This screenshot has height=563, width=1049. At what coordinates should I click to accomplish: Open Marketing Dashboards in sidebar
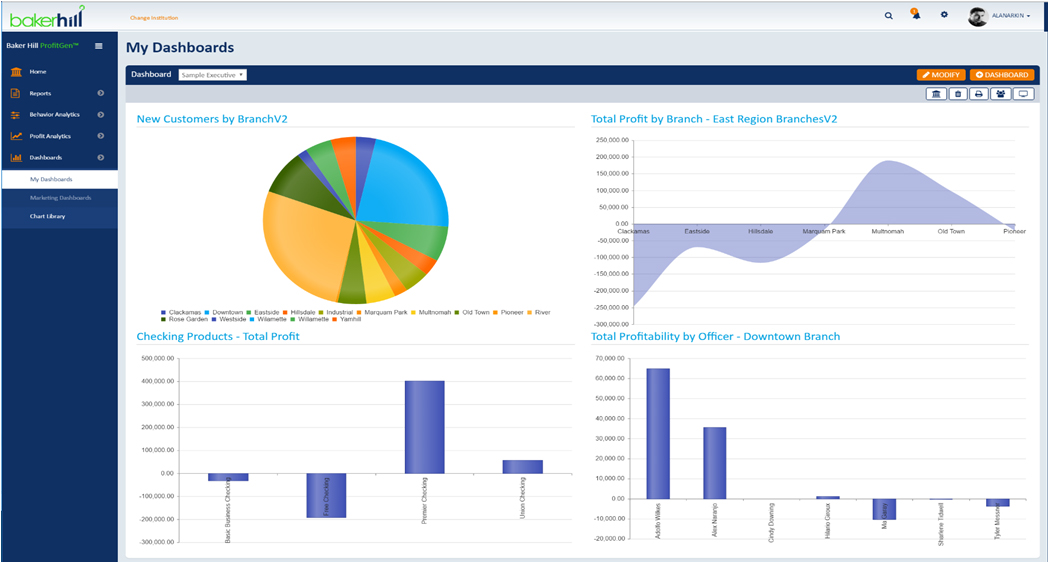coord(60,198)
